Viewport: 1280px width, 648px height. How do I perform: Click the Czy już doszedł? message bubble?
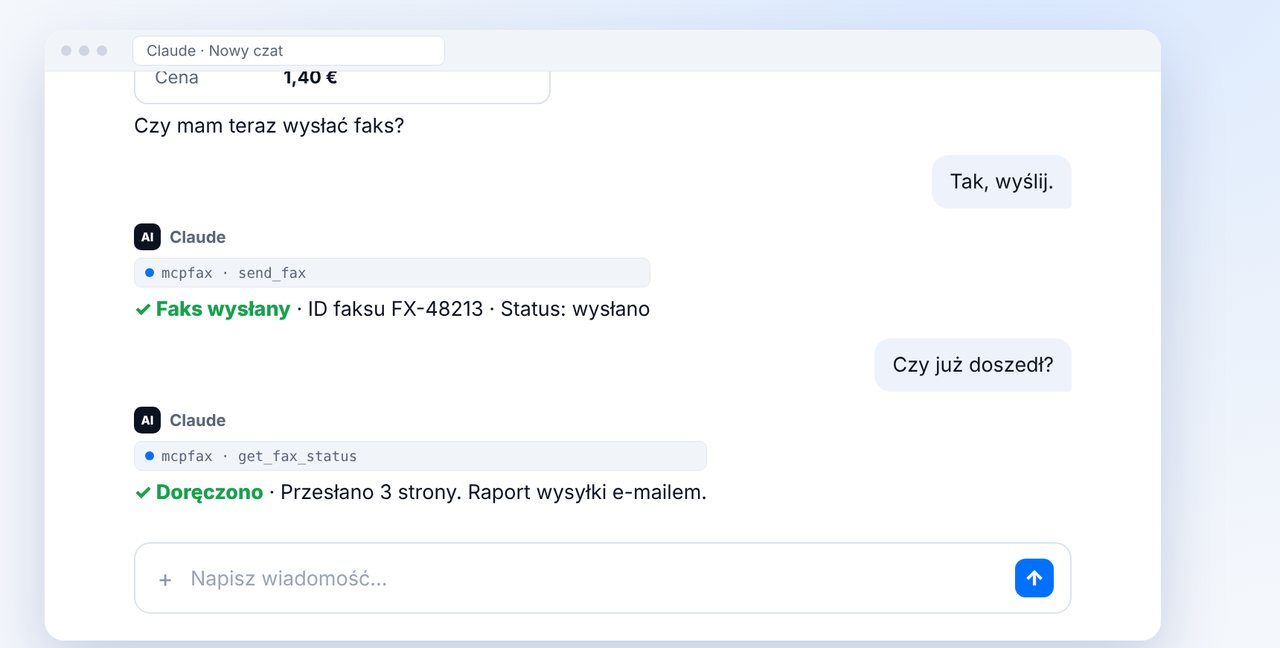point(973,365)
